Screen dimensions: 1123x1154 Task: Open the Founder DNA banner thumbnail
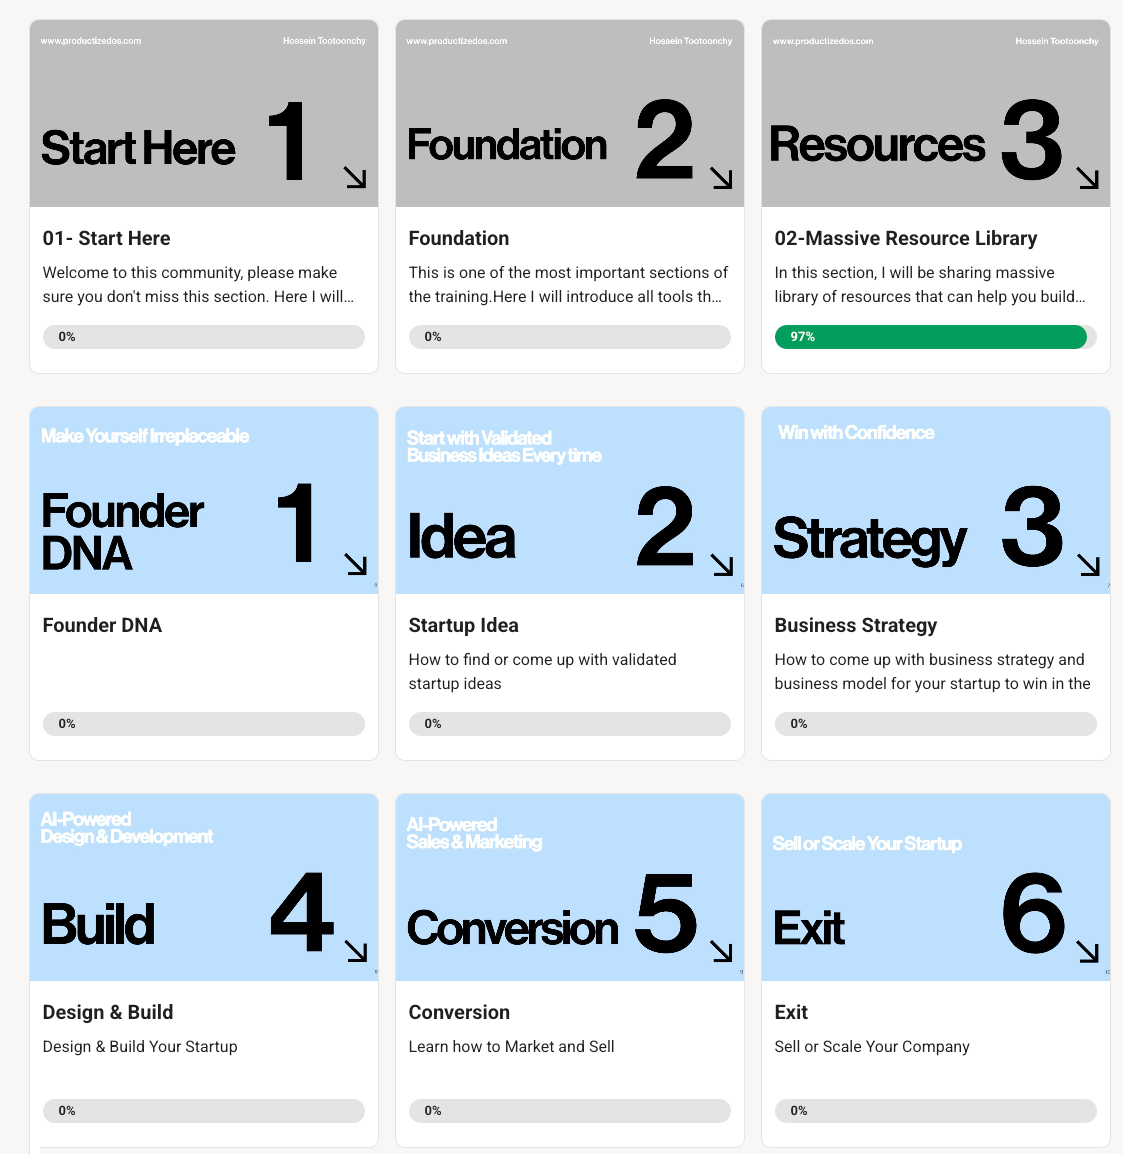click(x=204, y=500)
